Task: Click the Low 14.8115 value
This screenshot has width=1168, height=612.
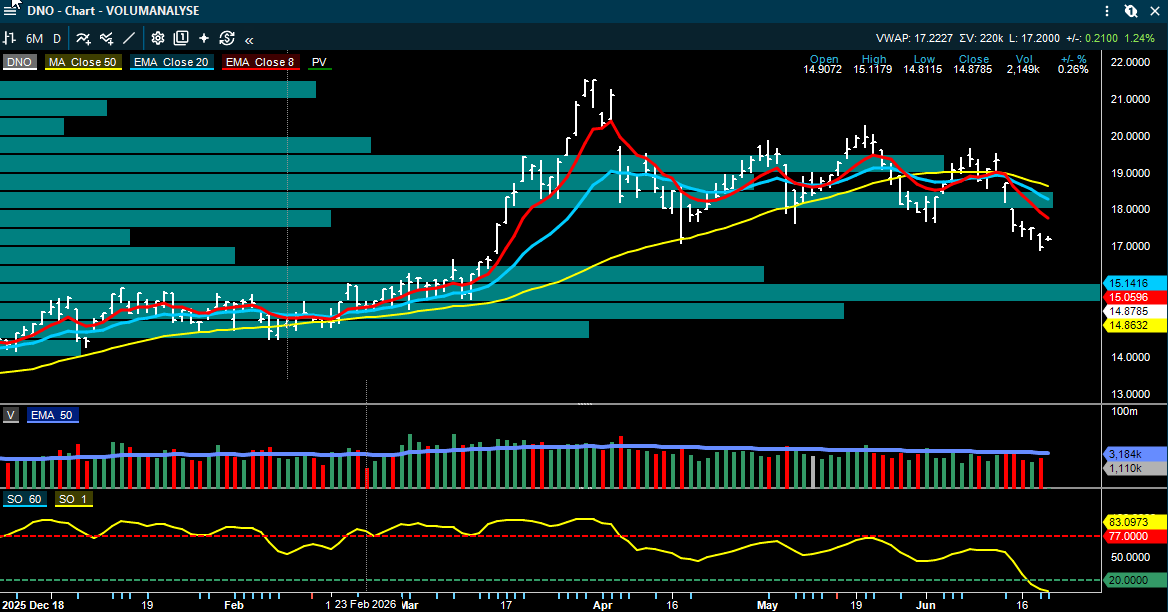Action: click(x=923, y=69)
